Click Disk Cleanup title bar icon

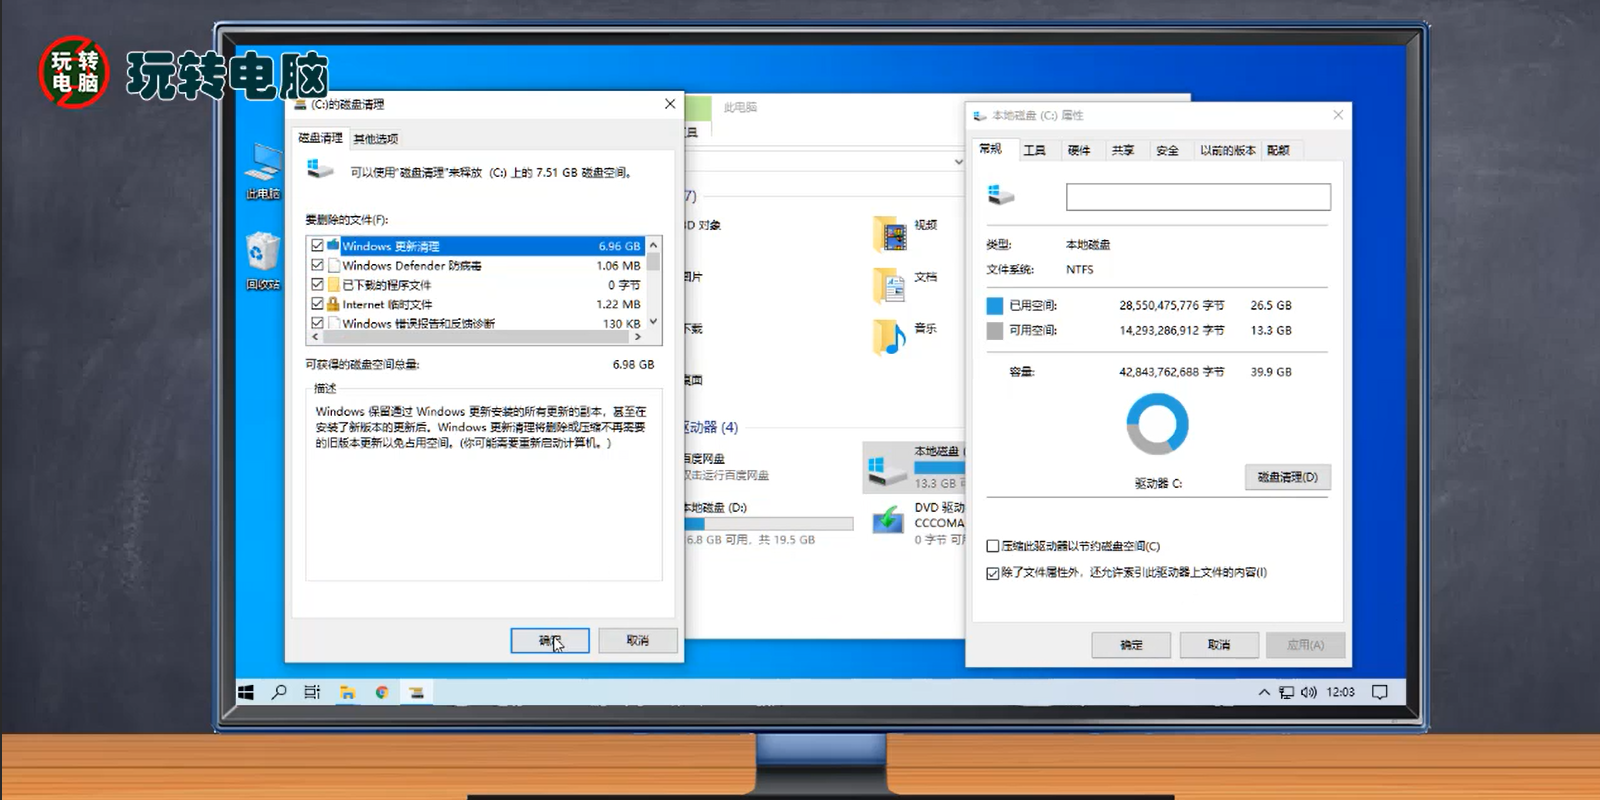click(300, 104)
